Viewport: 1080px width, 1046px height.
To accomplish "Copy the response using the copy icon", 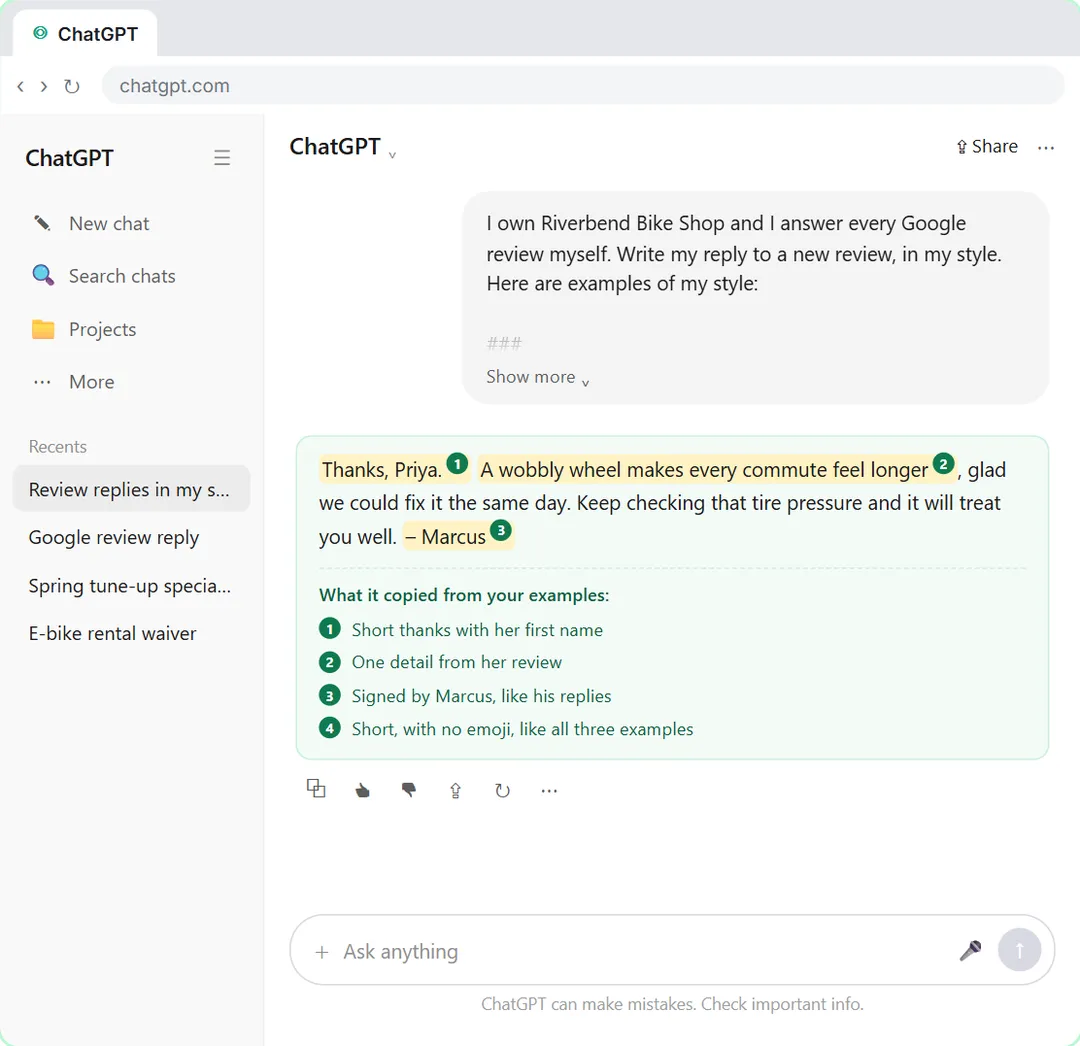I will pos(316,789).
